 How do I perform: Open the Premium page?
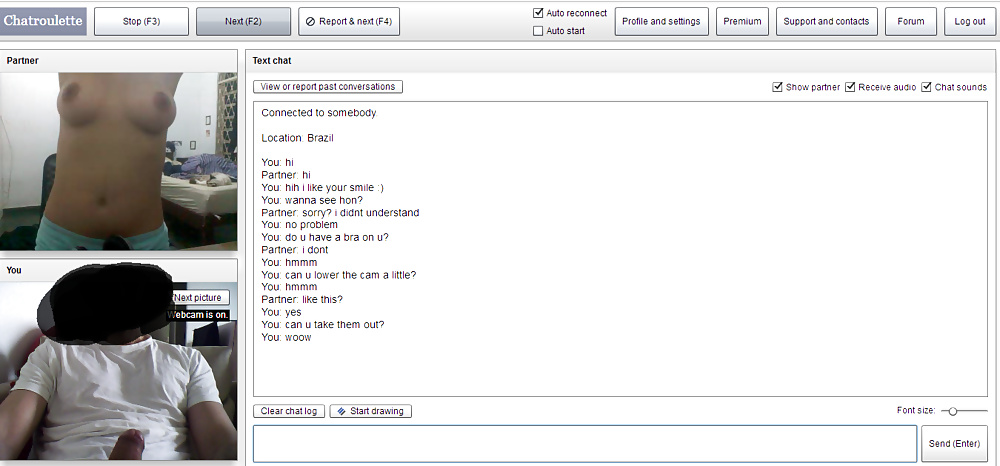tap(742, 21)
